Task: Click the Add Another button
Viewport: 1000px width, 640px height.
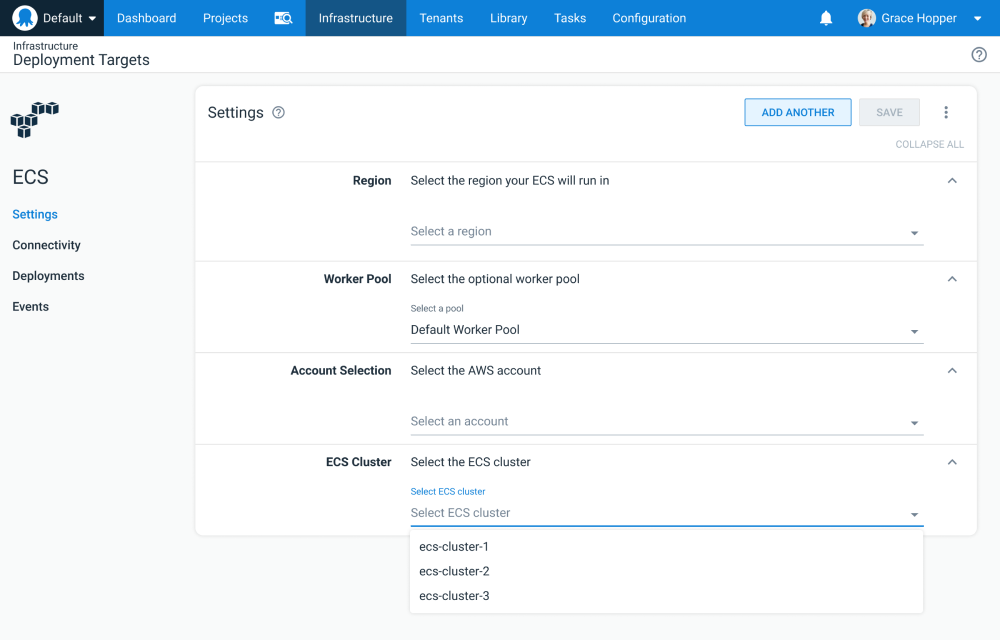Action: (x=797, y=113)
